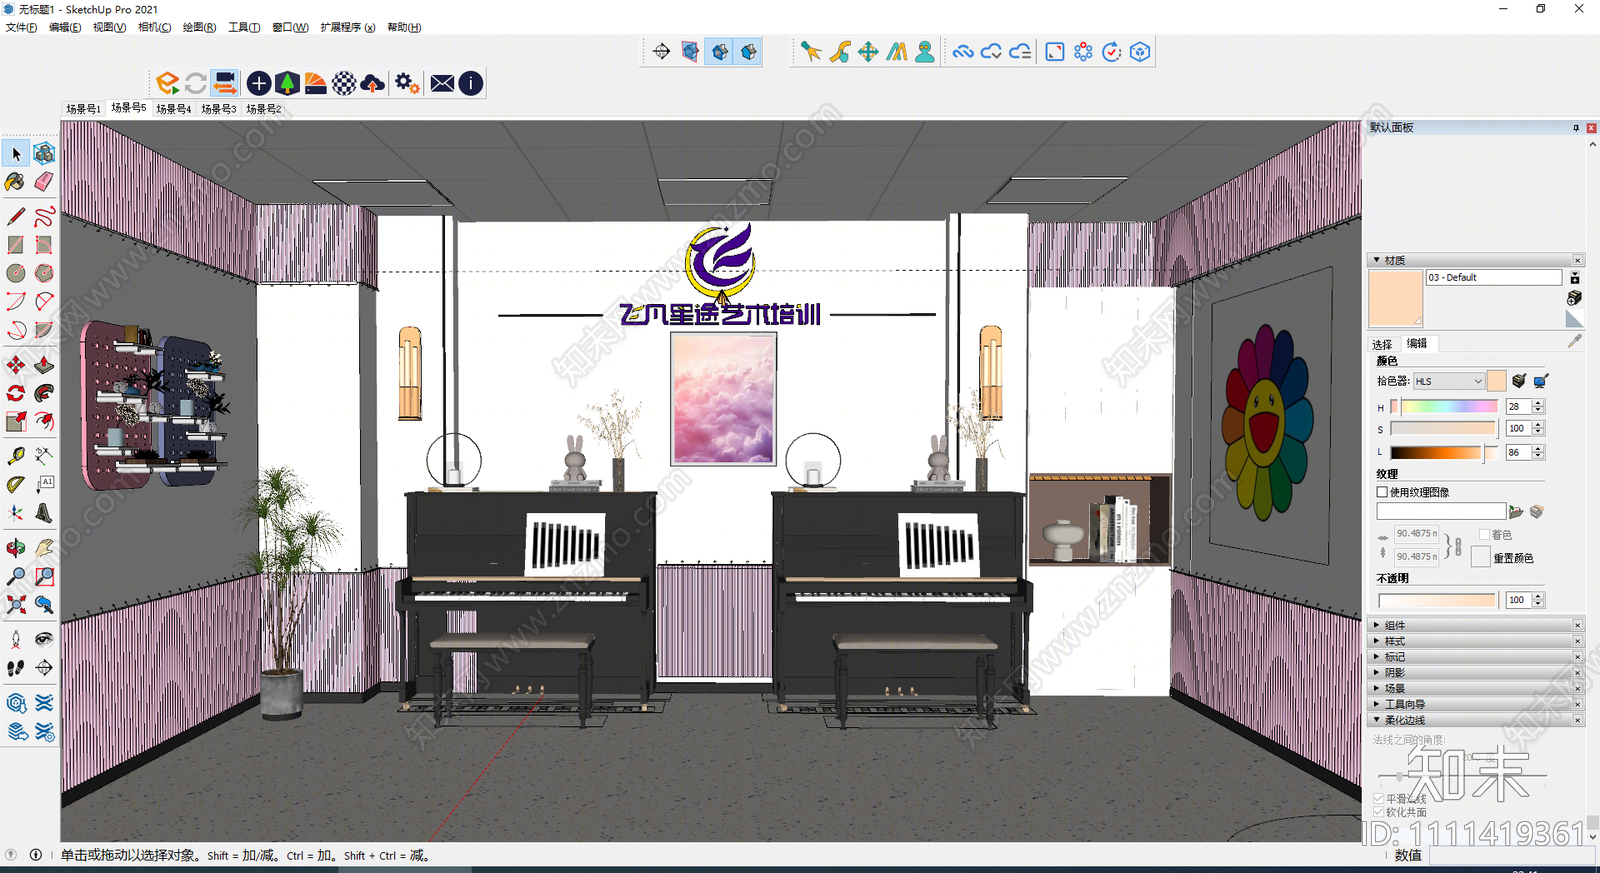Browse for a texture image file
Image resolution: width=1600 pixels, height=873 pixels.
click(1516, 512)
